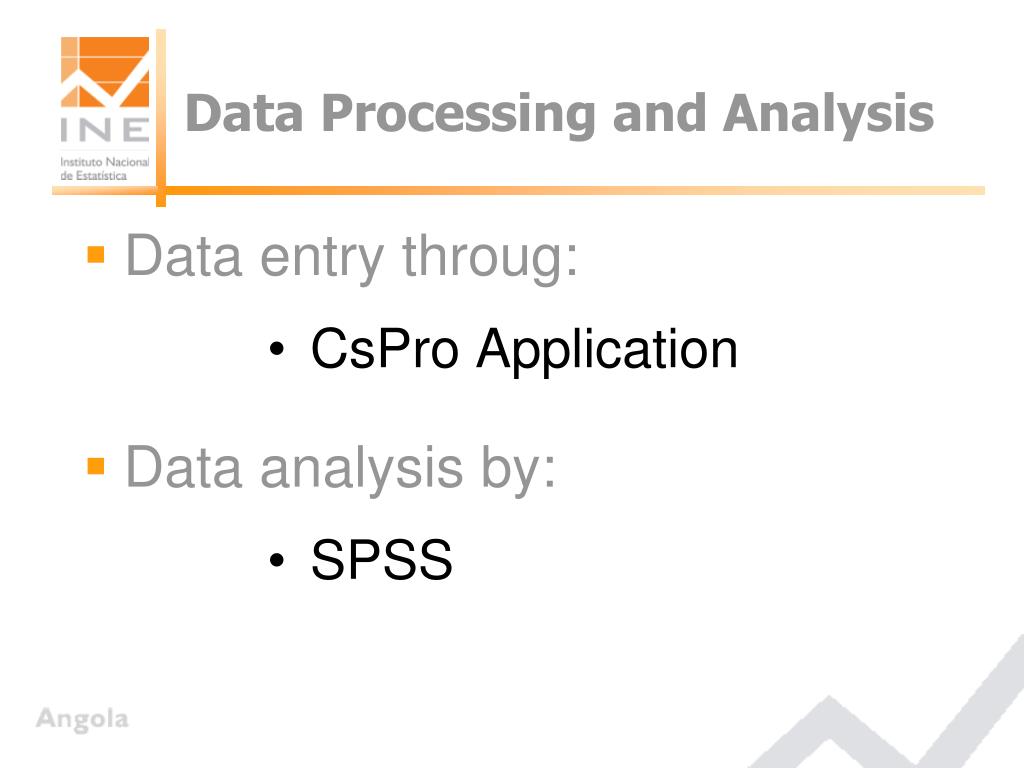This screenshot has width=1024, height=768.
Task: Click the 'SPSS' text
Action: click(x=382, y=560)
